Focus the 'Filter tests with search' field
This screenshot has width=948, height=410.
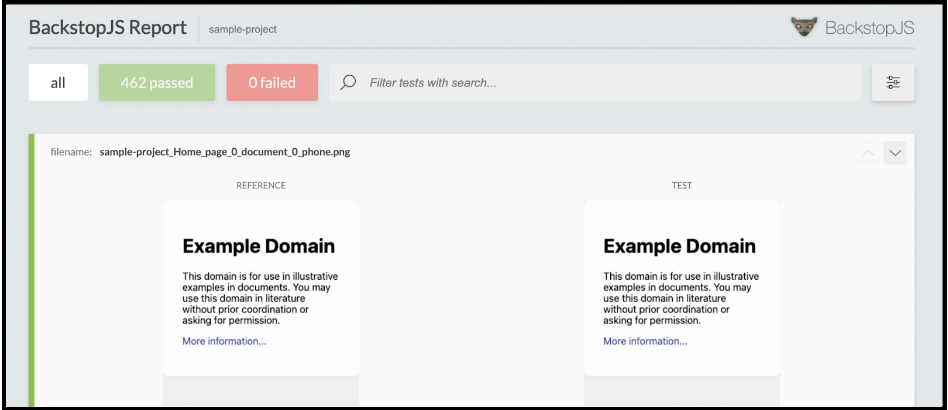(x=595, y=83)
